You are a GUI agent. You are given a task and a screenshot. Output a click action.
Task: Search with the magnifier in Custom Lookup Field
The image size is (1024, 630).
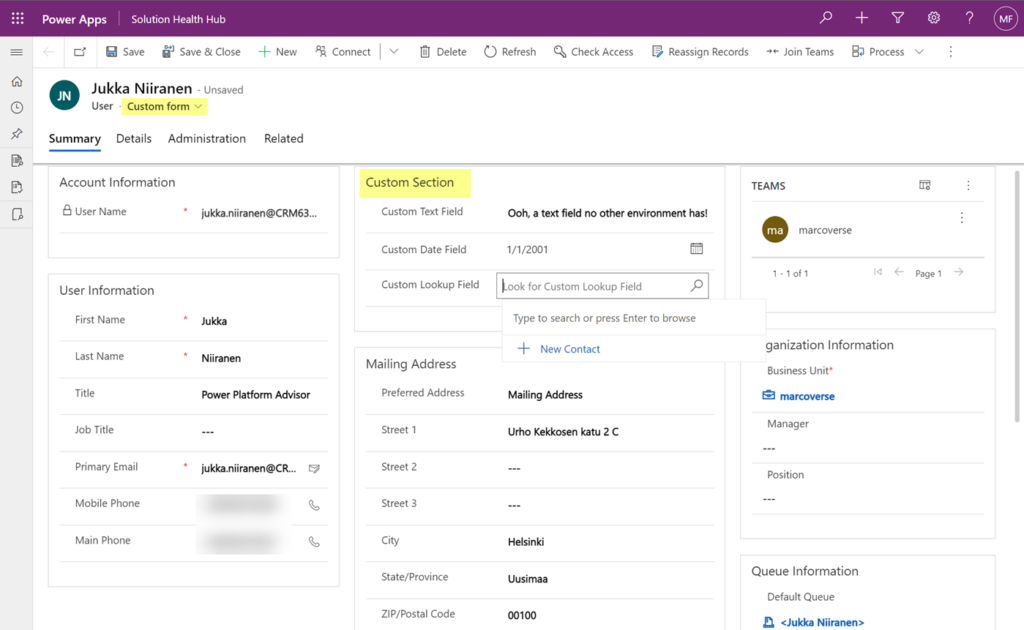696,285
